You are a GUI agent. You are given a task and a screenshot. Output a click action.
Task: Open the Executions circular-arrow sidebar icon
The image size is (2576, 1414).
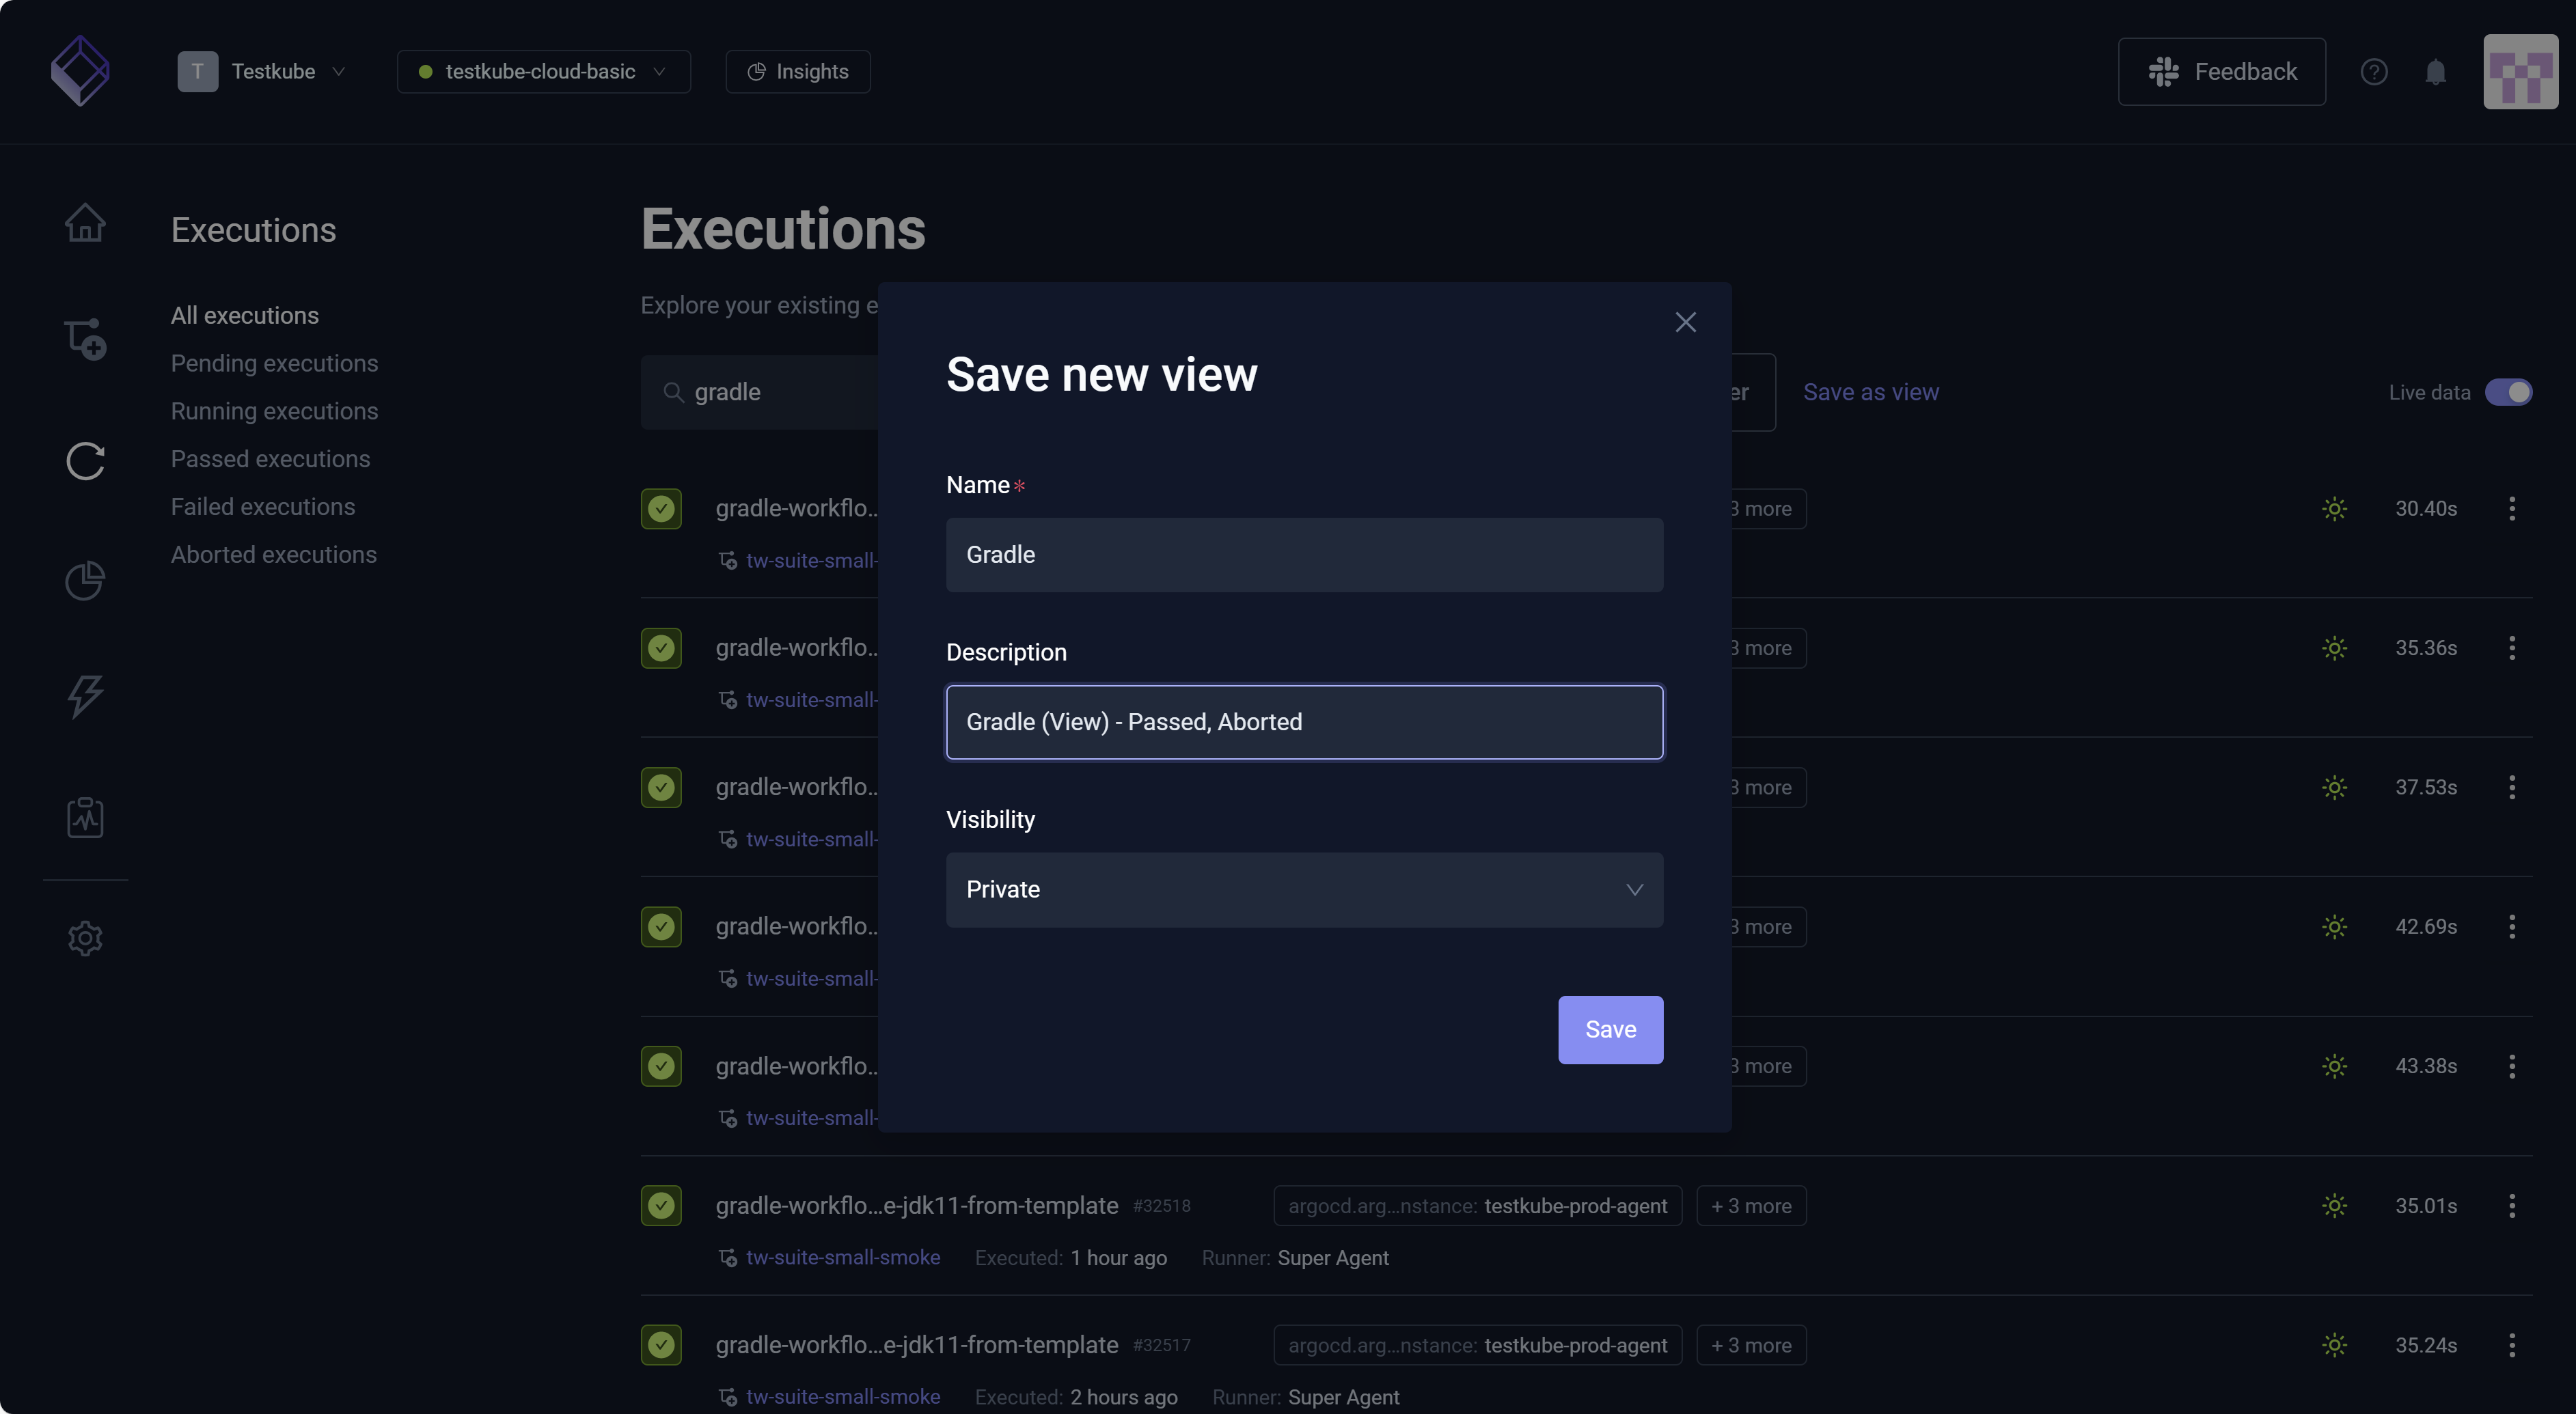(x=85, y=461)
